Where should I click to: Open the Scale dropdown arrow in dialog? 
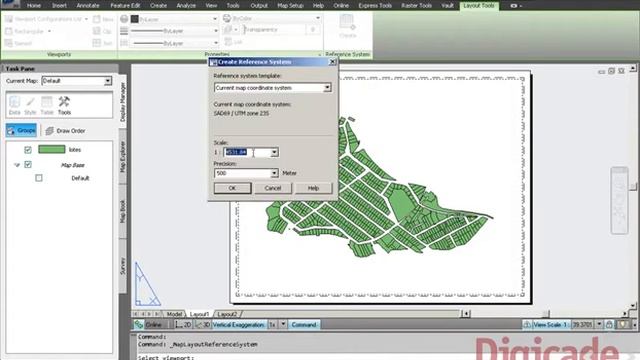tap(274, 152)
